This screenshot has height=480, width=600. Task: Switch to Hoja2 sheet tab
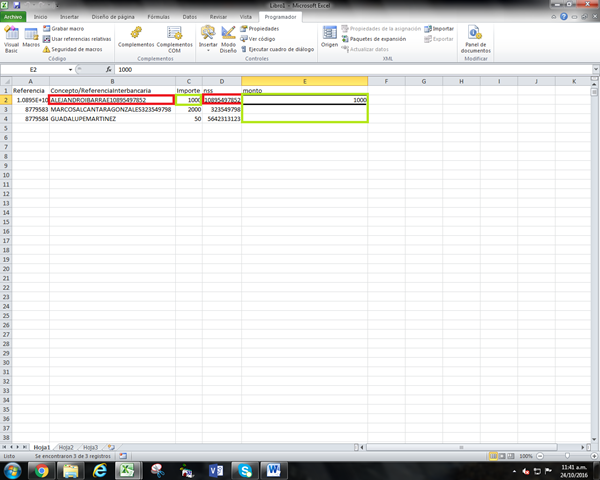click(66, 447)
